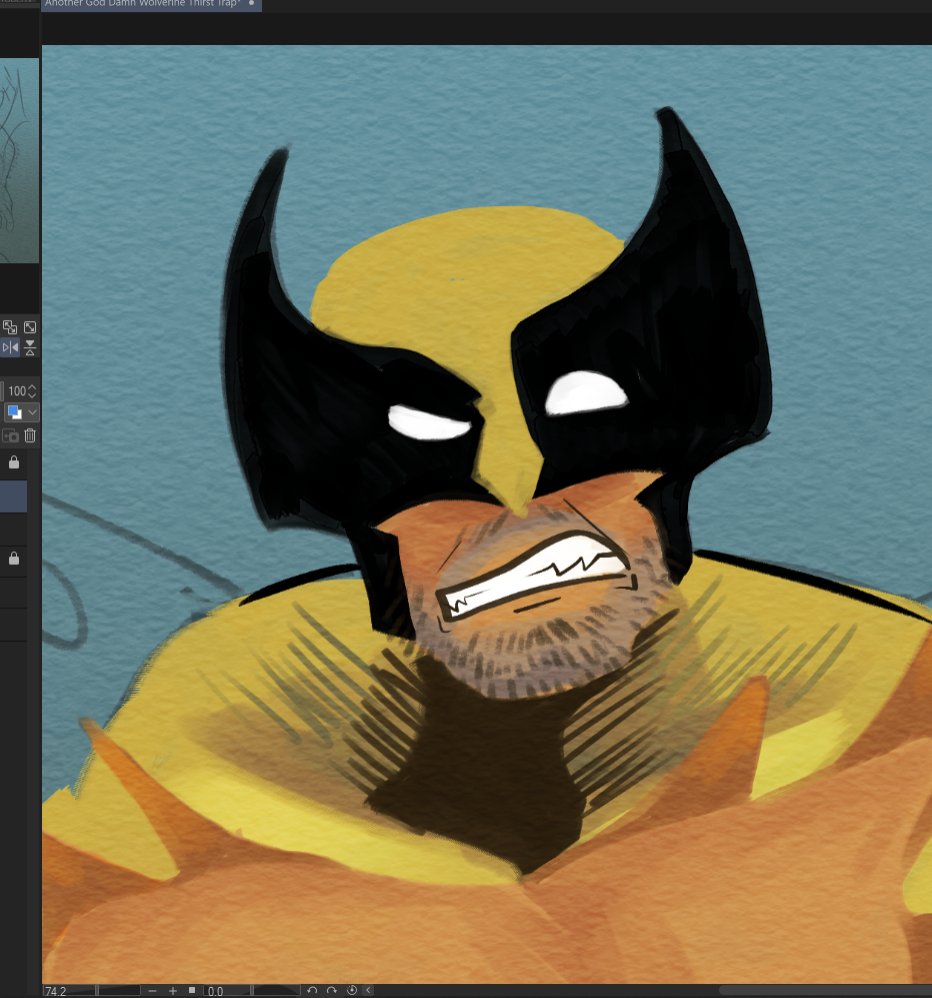This screenshot has height=998, width=932.
Task: Increase layer opacity with the up arrow
Action: pos(32,387)
